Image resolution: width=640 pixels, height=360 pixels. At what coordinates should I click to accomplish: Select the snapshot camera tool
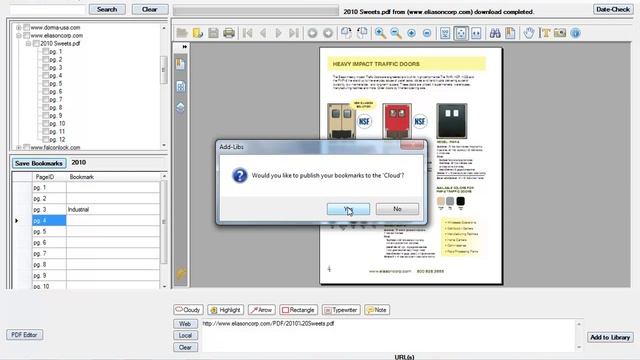click(x=560, y=33)
